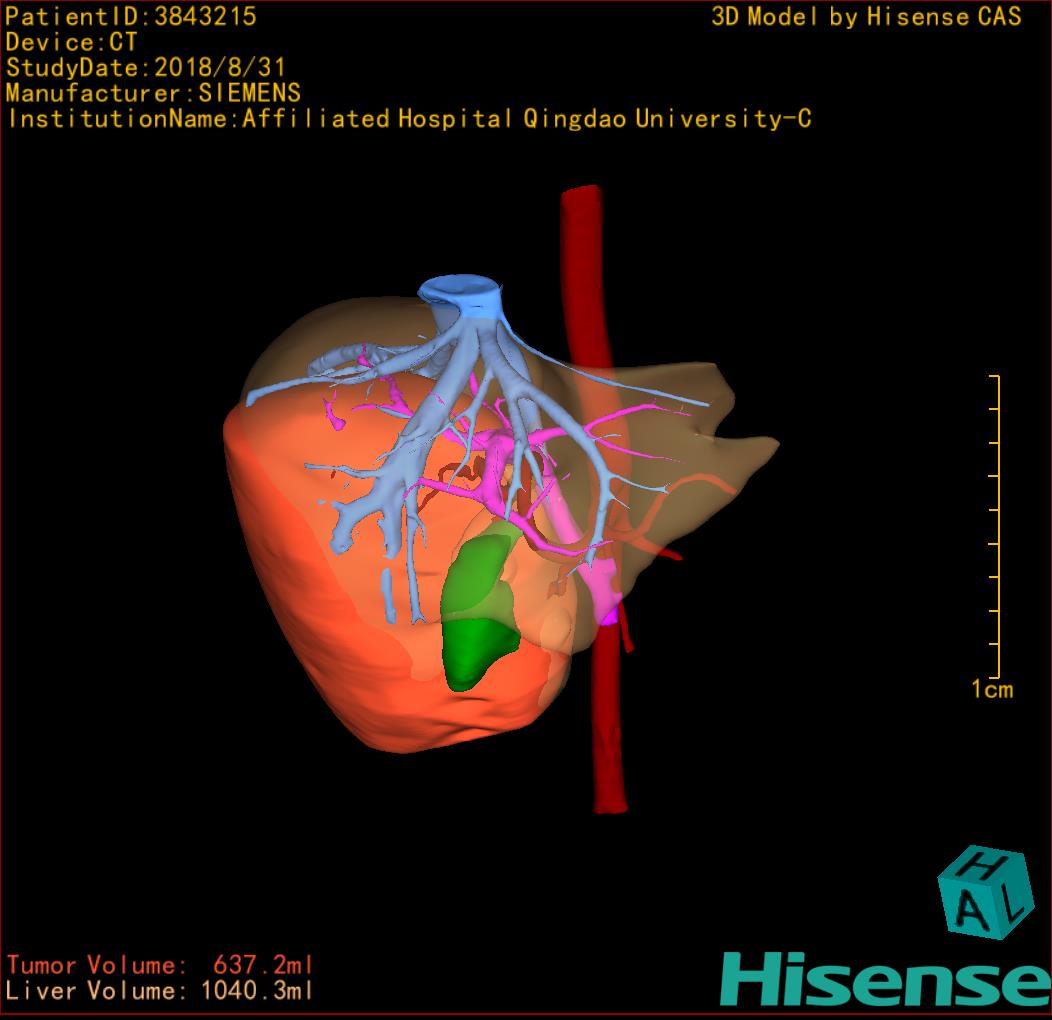This screenshot has width=1052, height=1020.
Task: Click the PatientID:3843215 text
Action: [131, 17]
